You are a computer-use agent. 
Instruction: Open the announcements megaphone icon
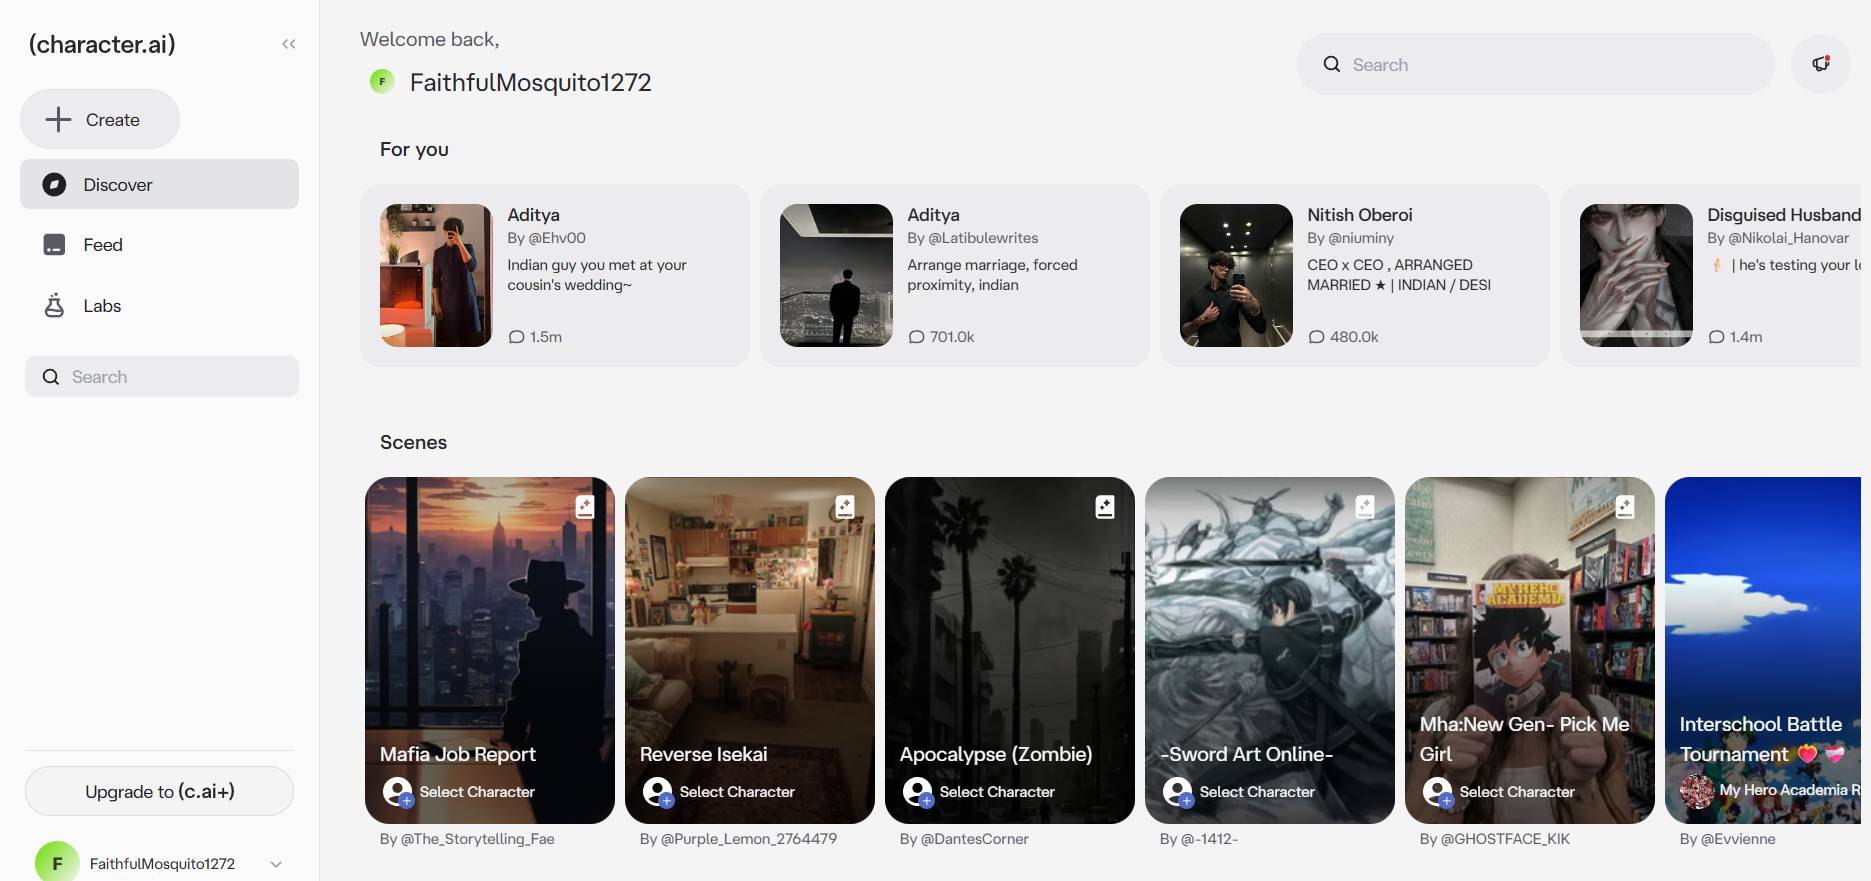(1821, 64)
